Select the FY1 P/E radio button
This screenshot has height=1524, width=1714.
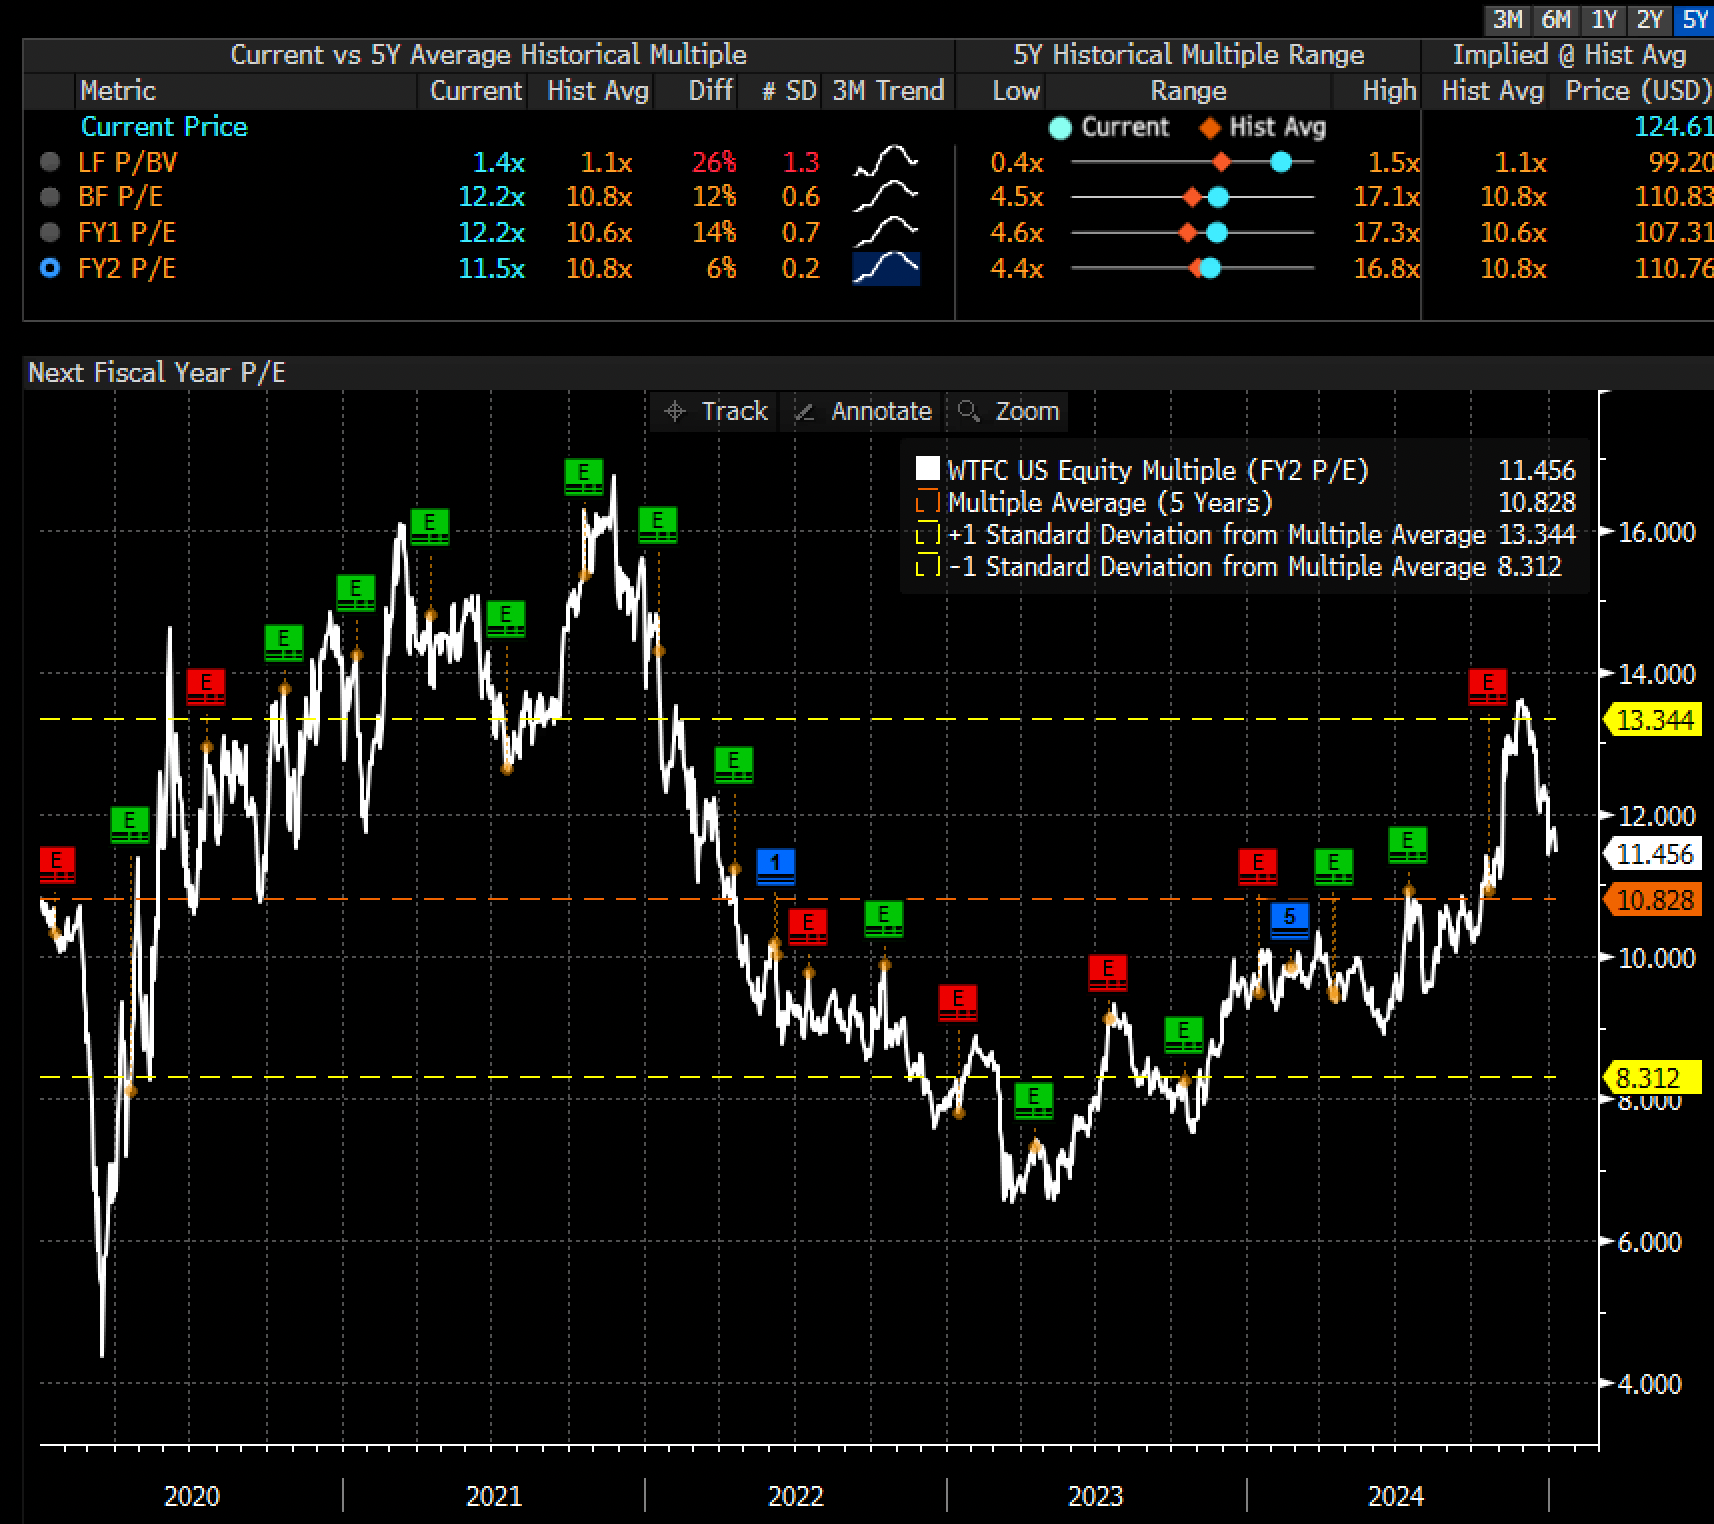tap(50, 232)
